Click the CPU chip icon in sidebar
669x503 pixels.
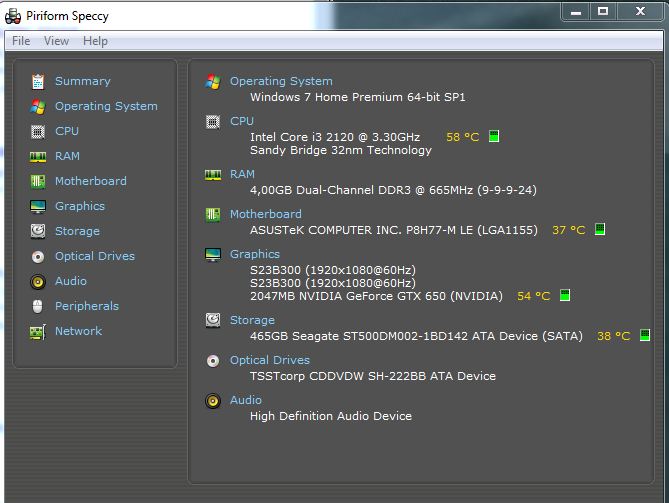click(x=38, y=131)
